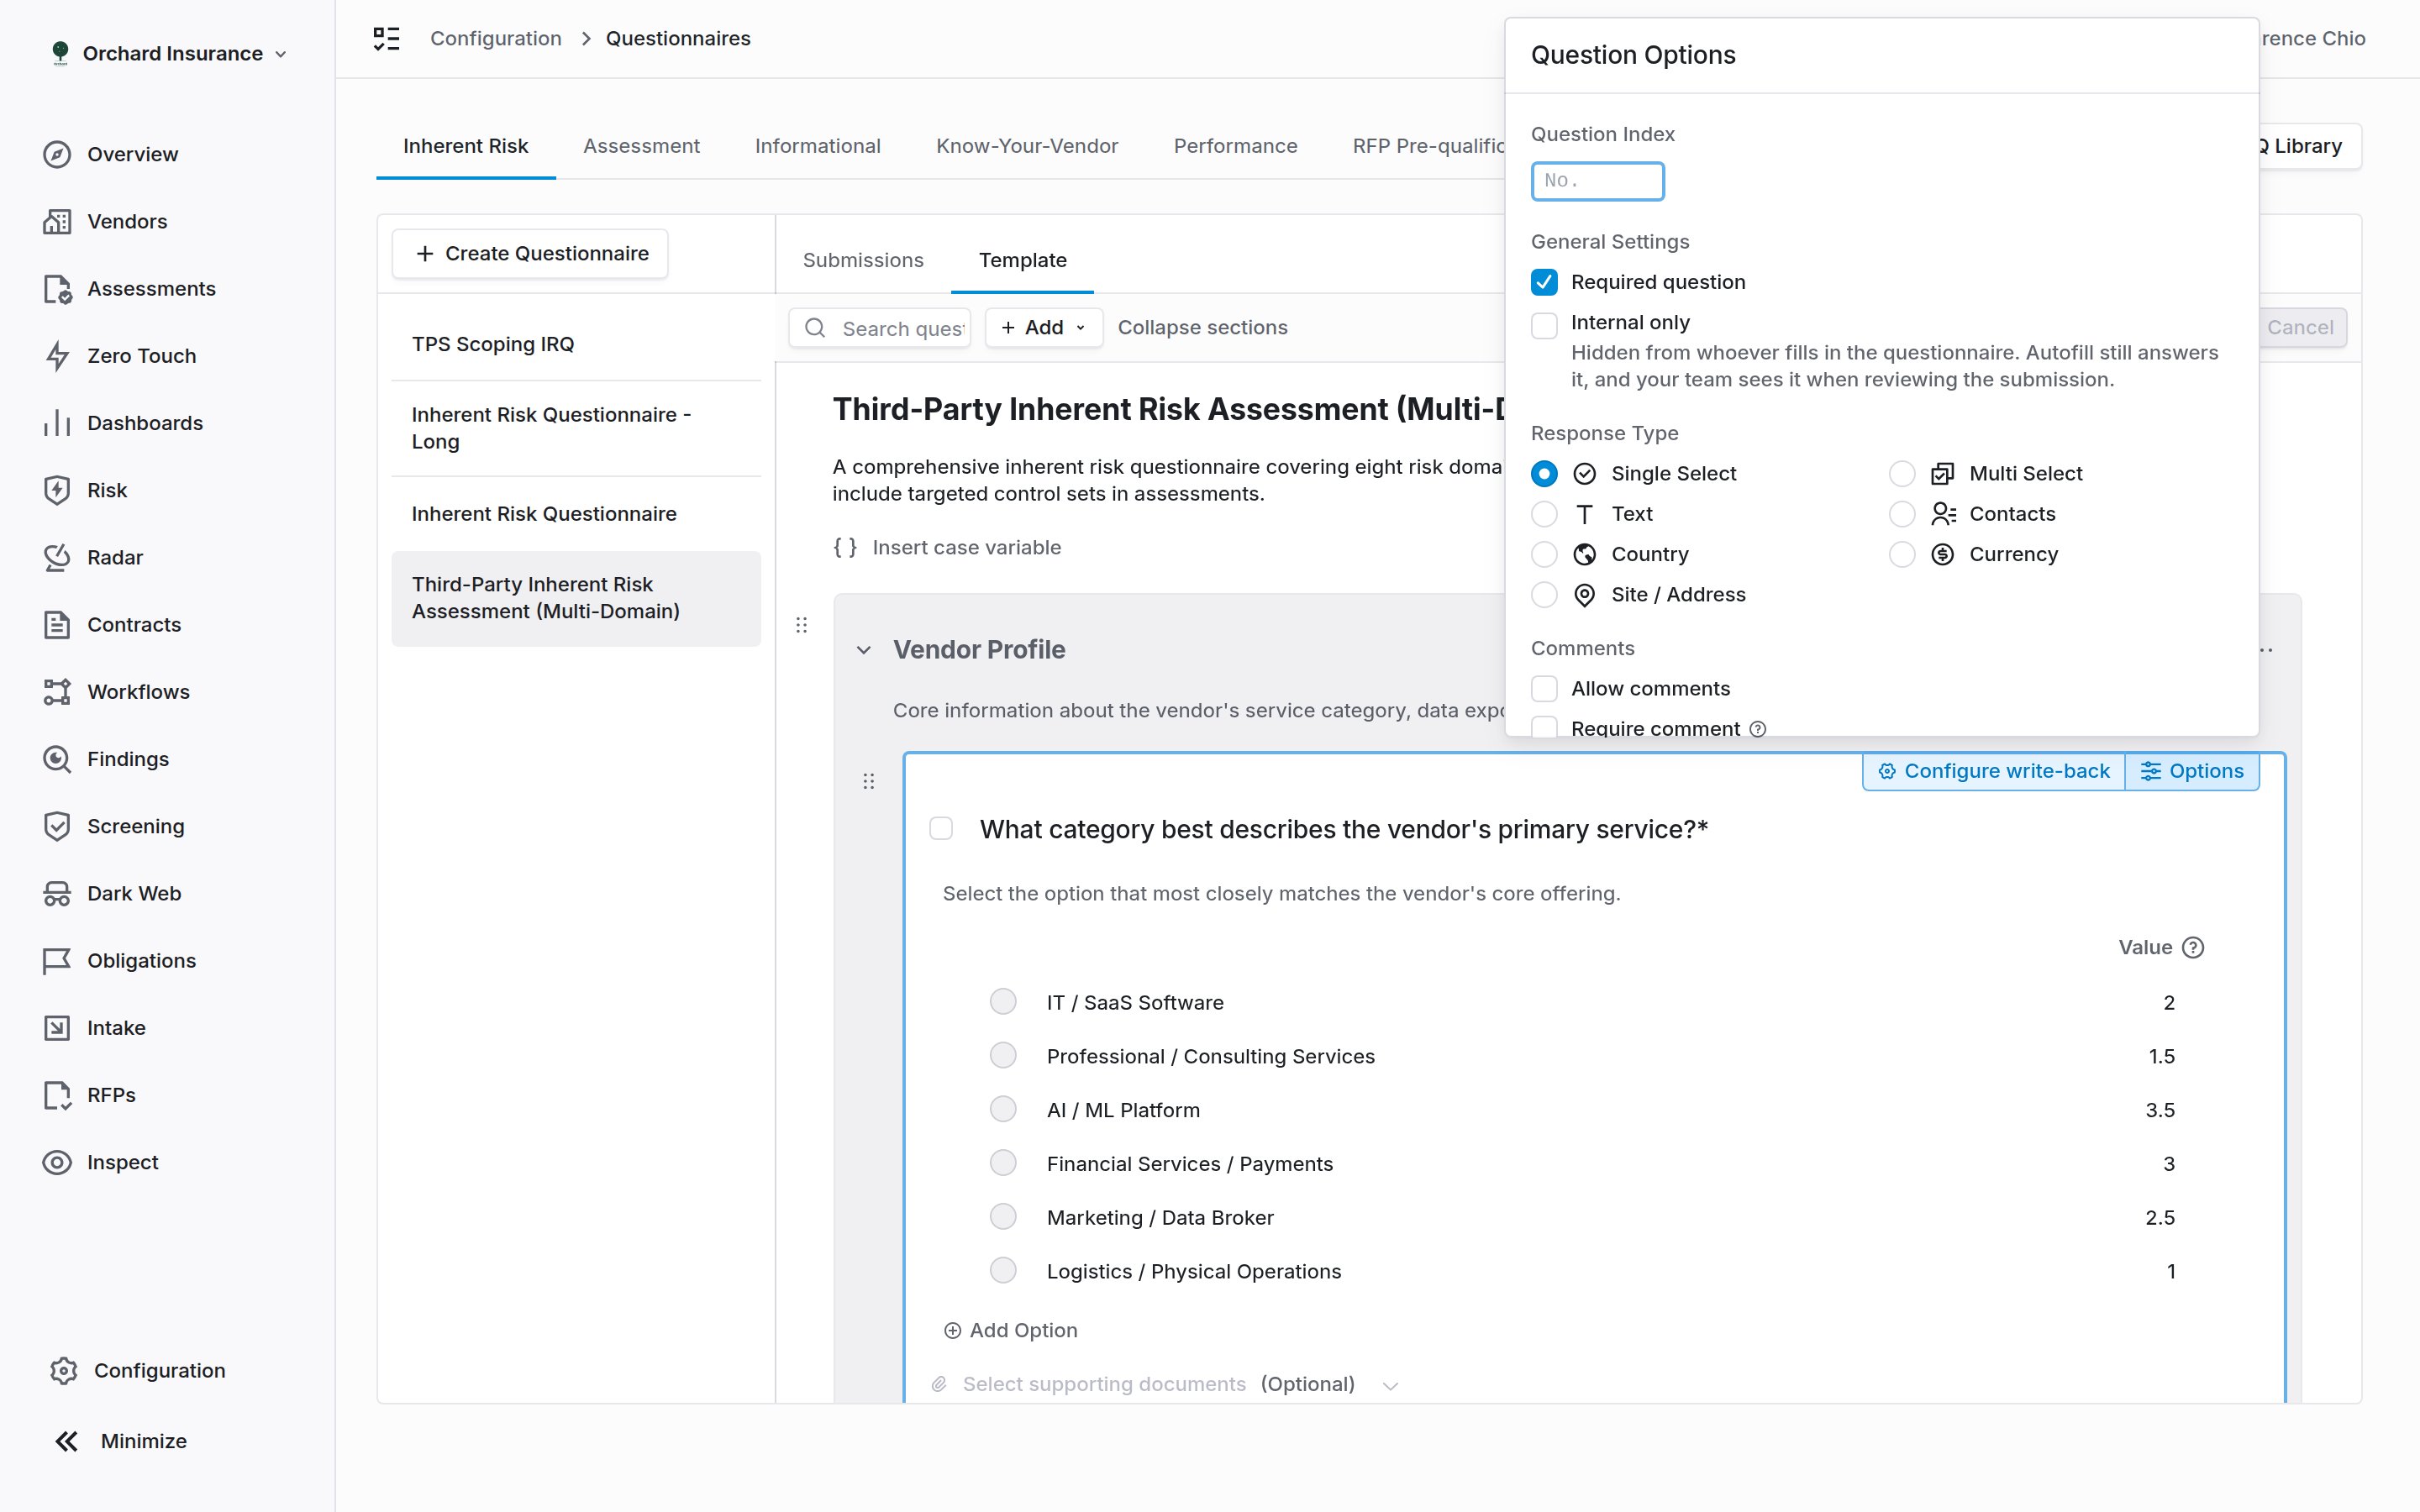Click the Options button

(x=2192, y=771)
